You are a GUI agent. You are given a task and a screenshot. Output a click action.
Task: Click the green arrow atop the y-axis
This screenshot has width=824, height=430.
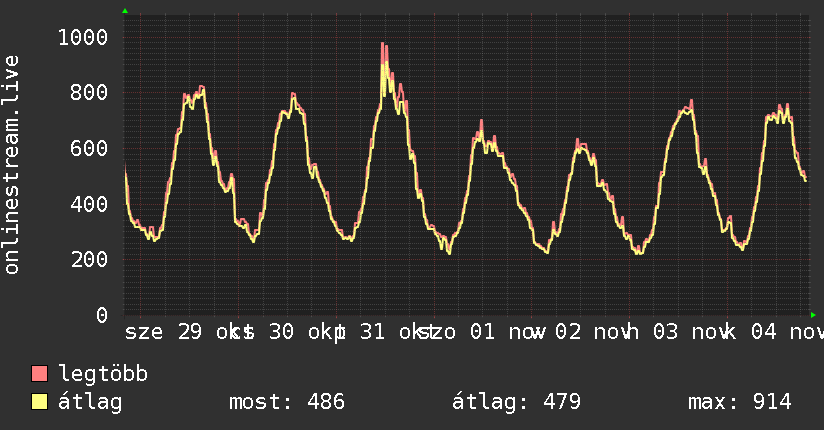125,11
